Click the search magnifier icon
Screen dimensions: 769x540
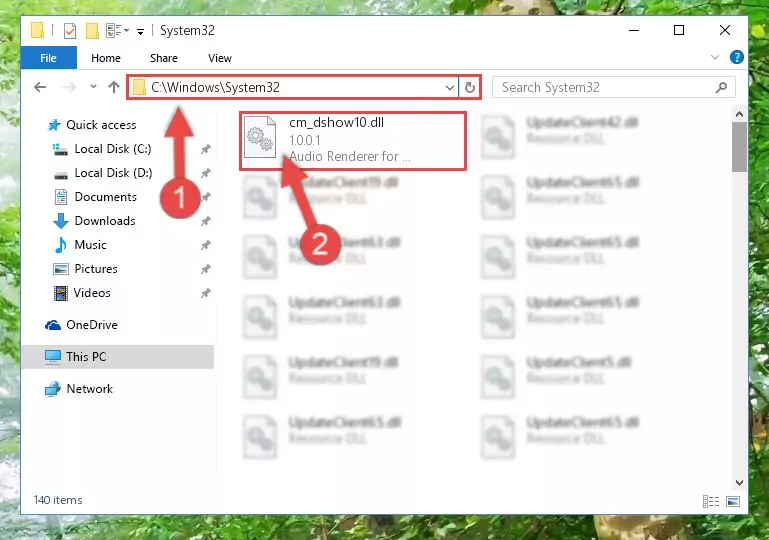click(721, 88)
